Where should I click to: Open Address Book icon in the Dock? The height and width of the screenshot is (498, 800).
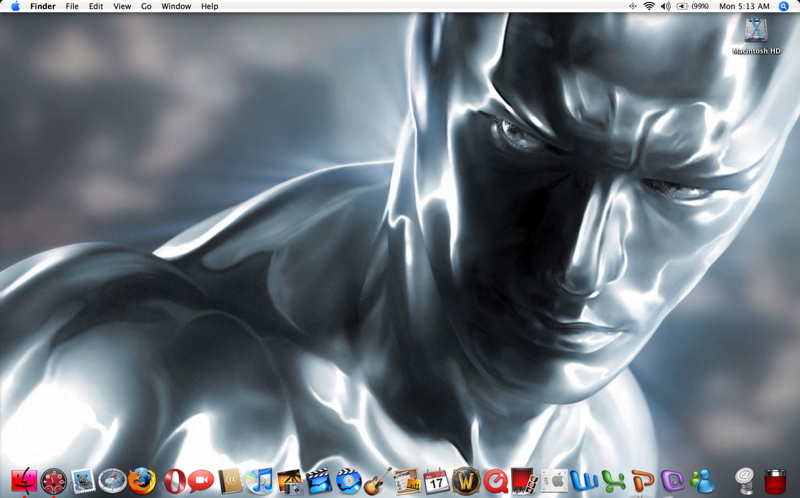[231, 481]
